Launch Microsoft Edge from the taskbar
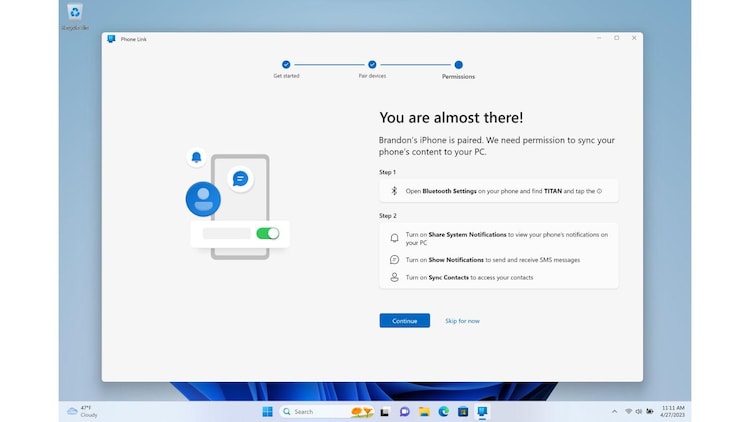This screenshot has width=750, height=422. coord(443,411)
